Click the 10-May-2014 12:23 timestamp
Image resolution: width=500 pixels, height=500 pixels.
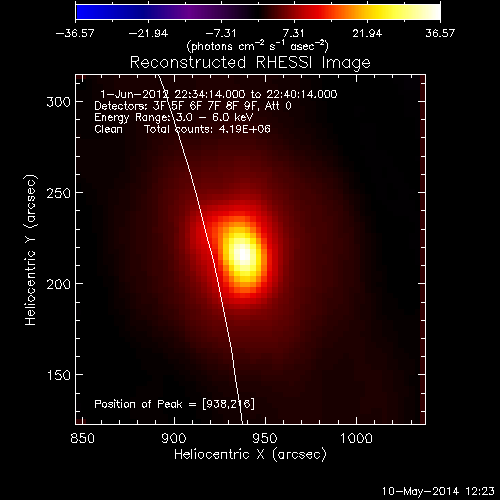point(438,491)
